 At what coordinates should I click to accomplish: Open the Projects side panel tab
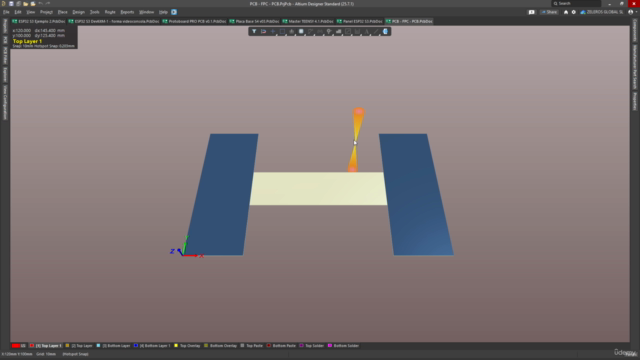(x=5, y=26)
